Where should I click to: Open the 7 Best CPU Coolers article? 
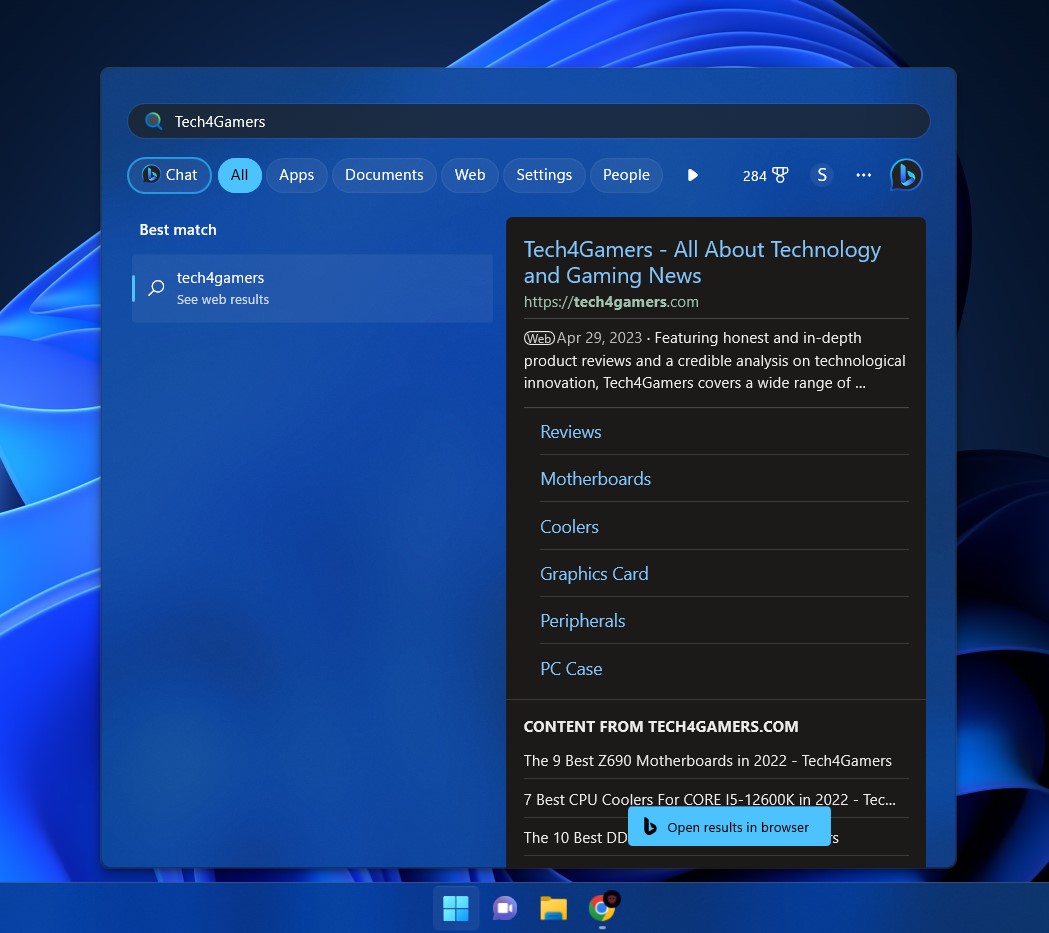pyautogui.click(x=709, y=799)
